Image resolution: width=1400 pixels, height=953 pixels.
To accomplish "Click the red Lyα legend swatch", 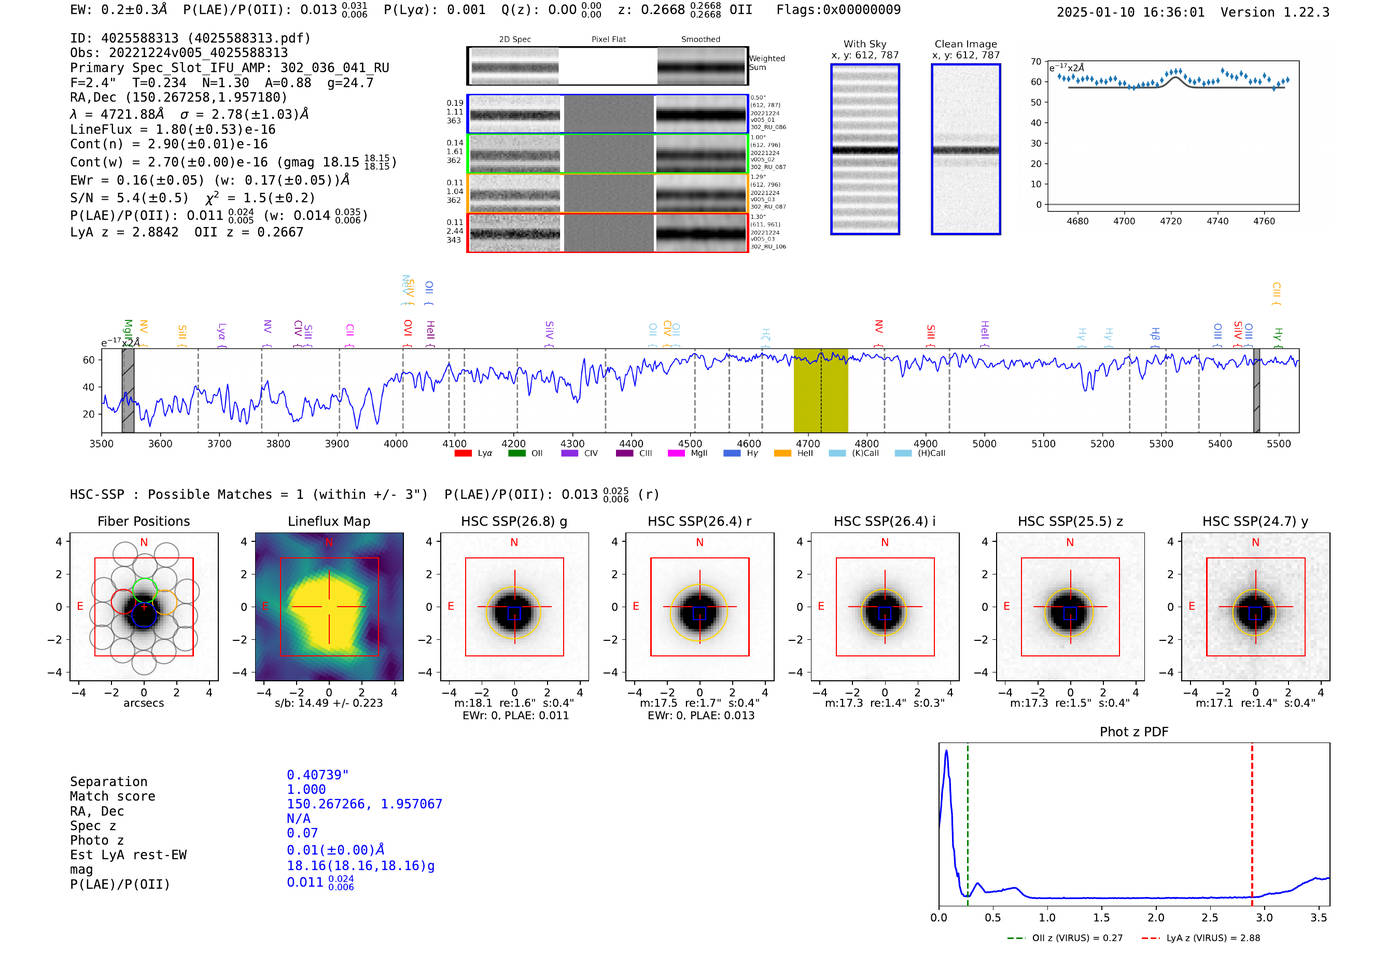I will point(463,454).
